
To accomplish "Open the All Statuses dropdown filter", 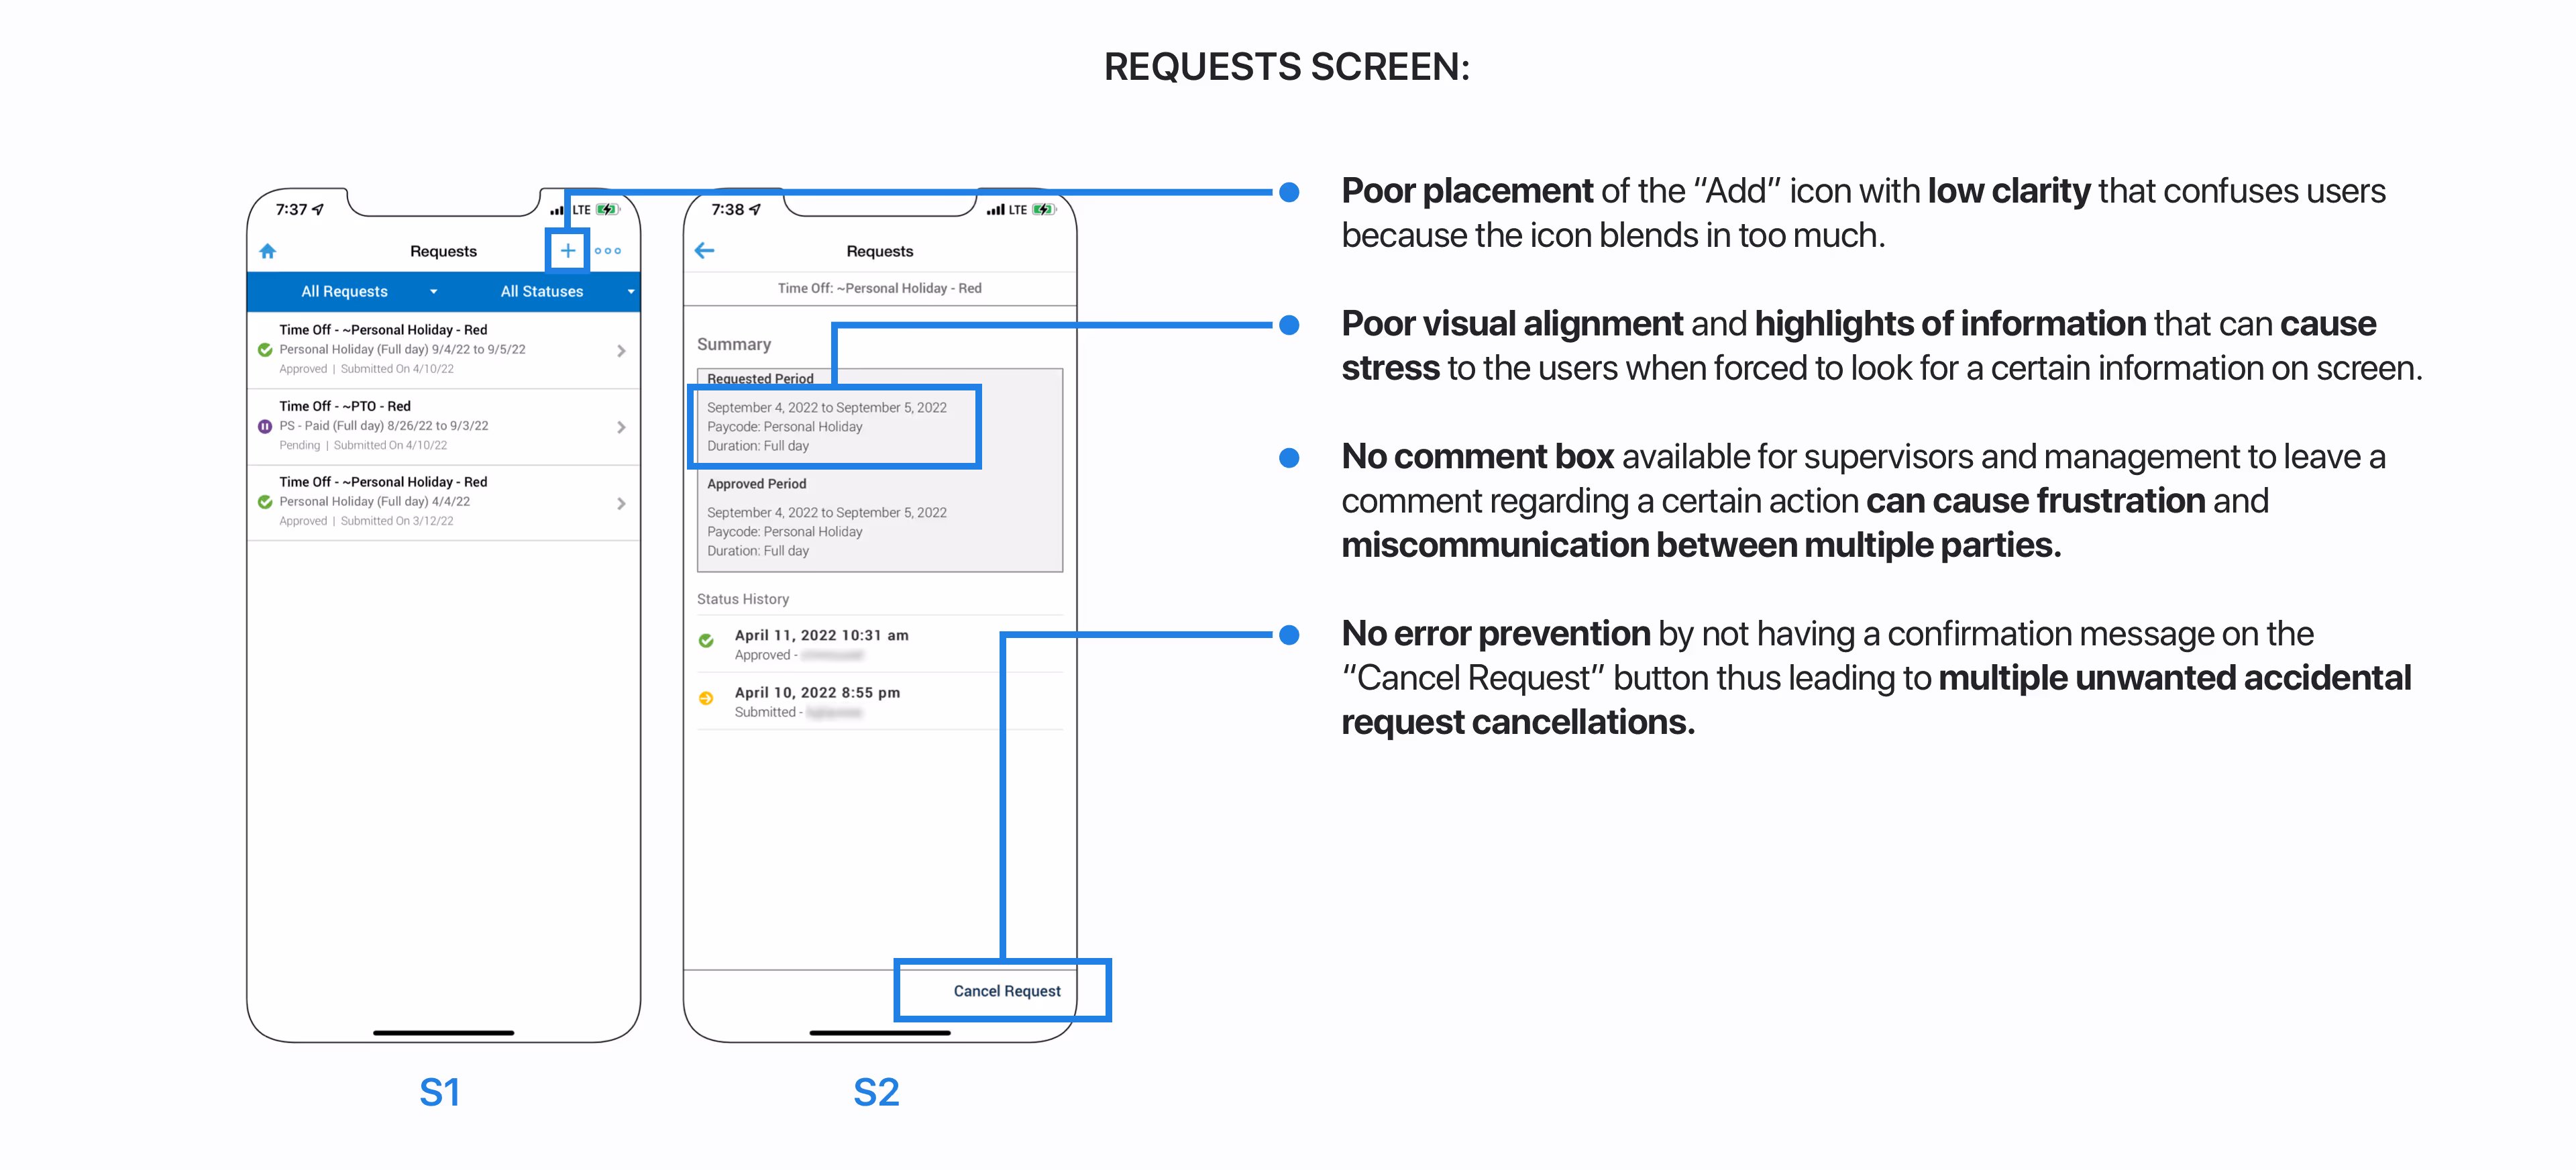I will (566, 292).
